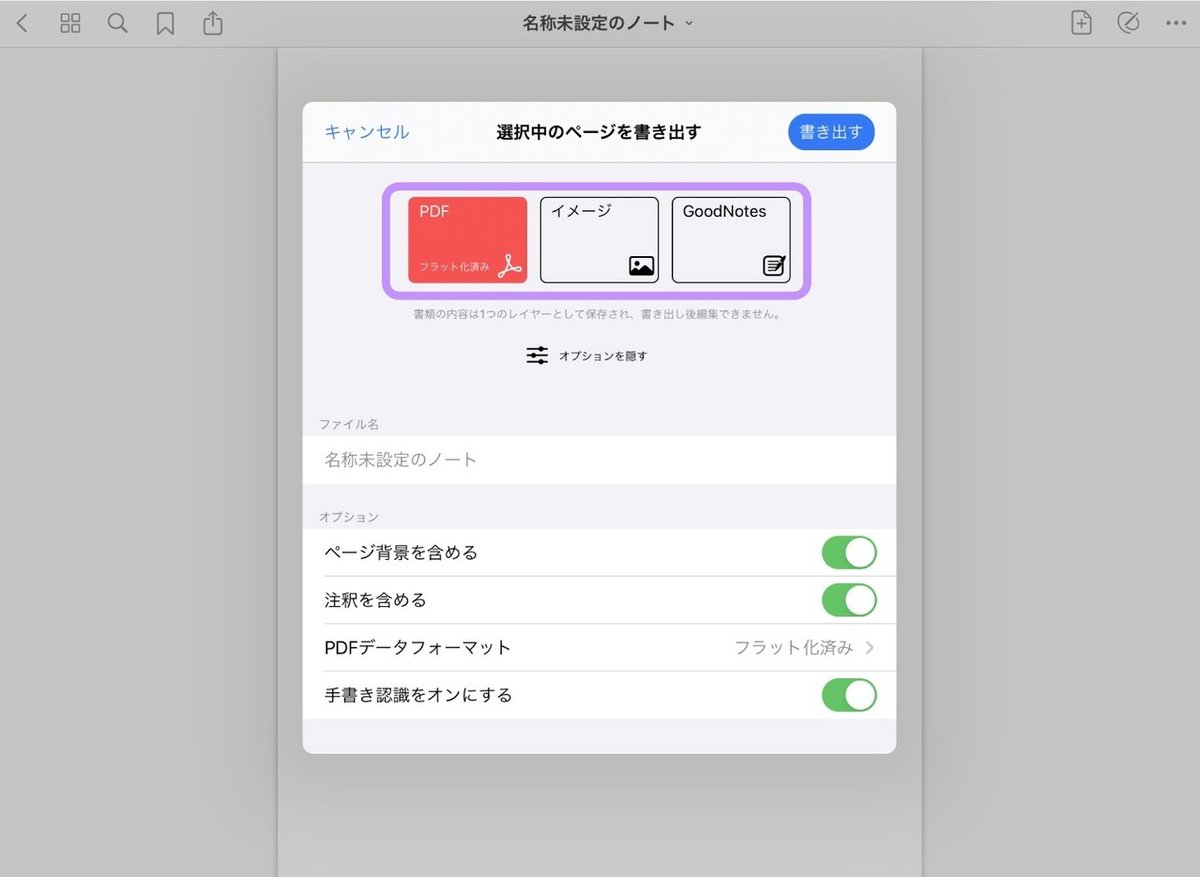Image resolution: width=1200 pixels, height=877 pixels.
Task: Disable handwriting recognition toggle
Action: 849,694
